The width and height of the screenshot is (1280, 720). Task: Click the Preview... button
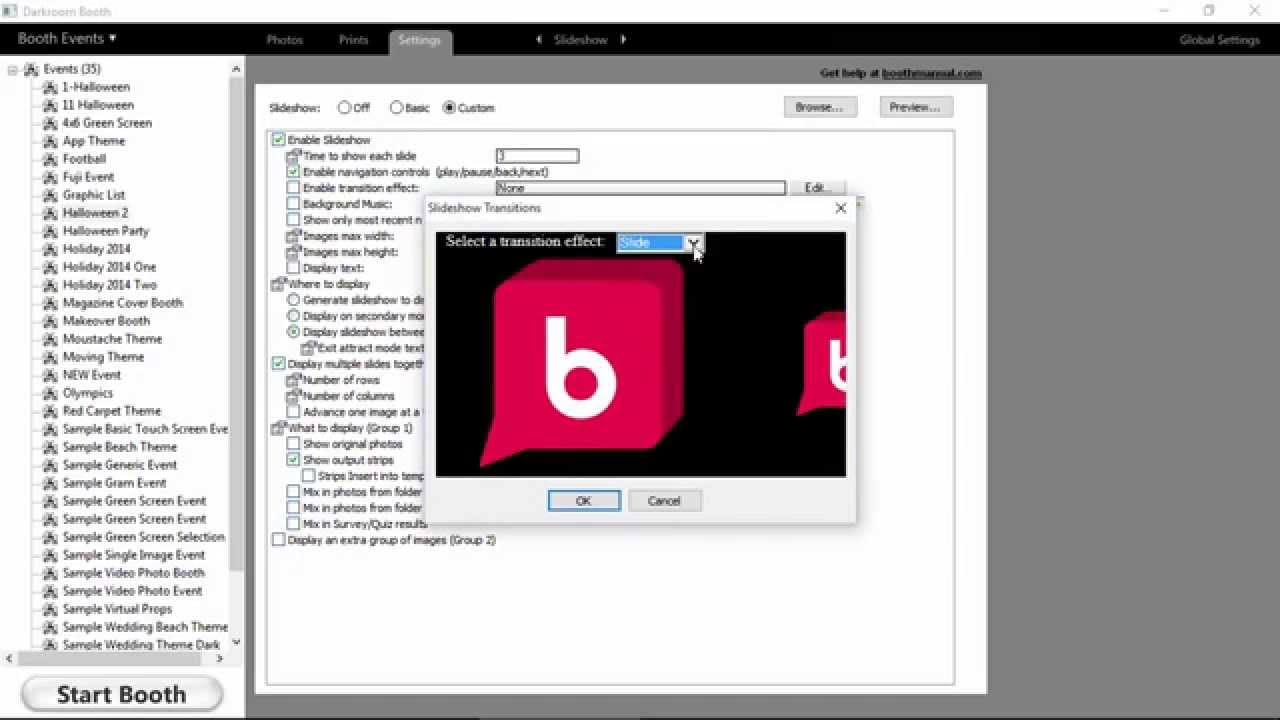pyautogui.click(x=915, y=107)
